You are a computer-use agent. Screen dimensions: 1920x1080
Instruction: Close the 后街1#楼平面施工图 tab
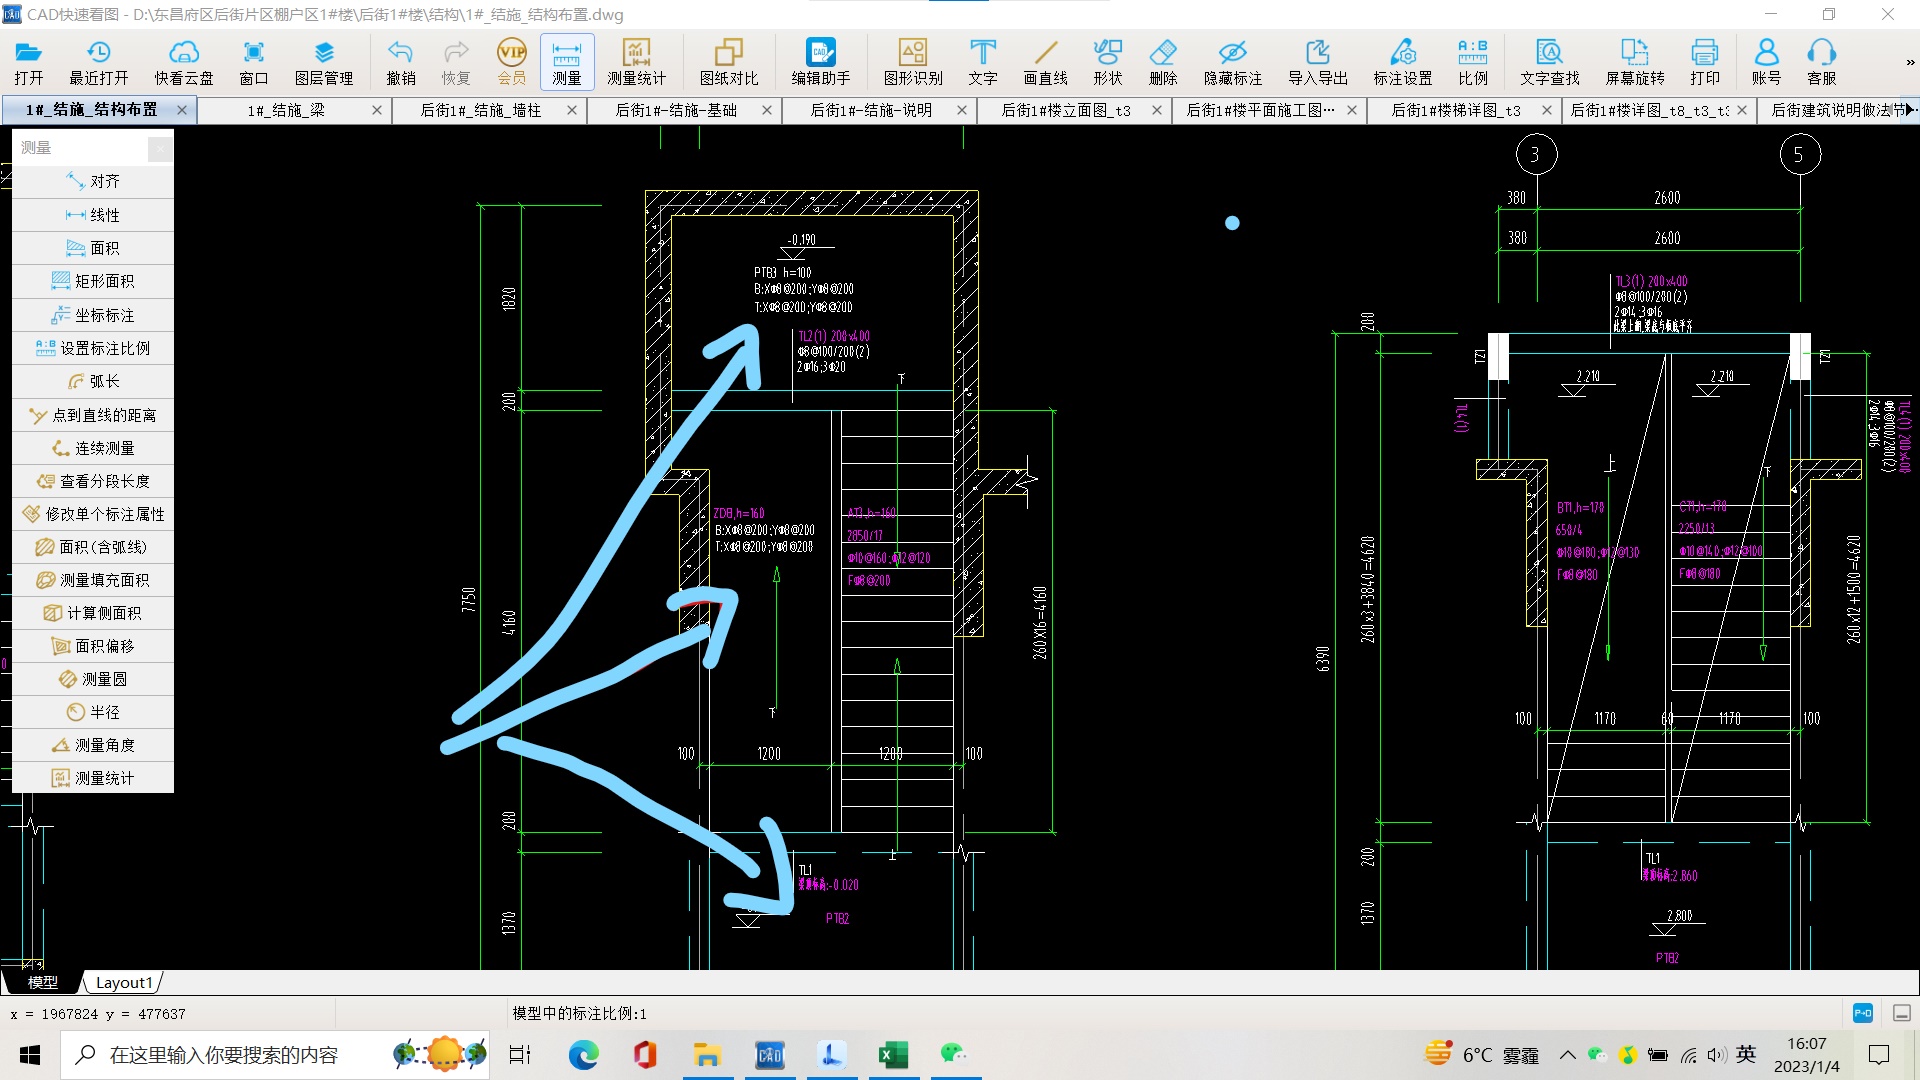click(1352, 110)
